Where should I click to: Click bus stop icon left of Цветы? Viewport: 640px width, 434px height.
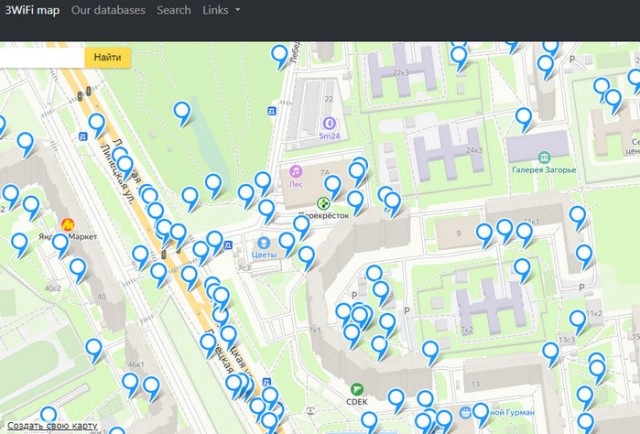tap(228, 245)
